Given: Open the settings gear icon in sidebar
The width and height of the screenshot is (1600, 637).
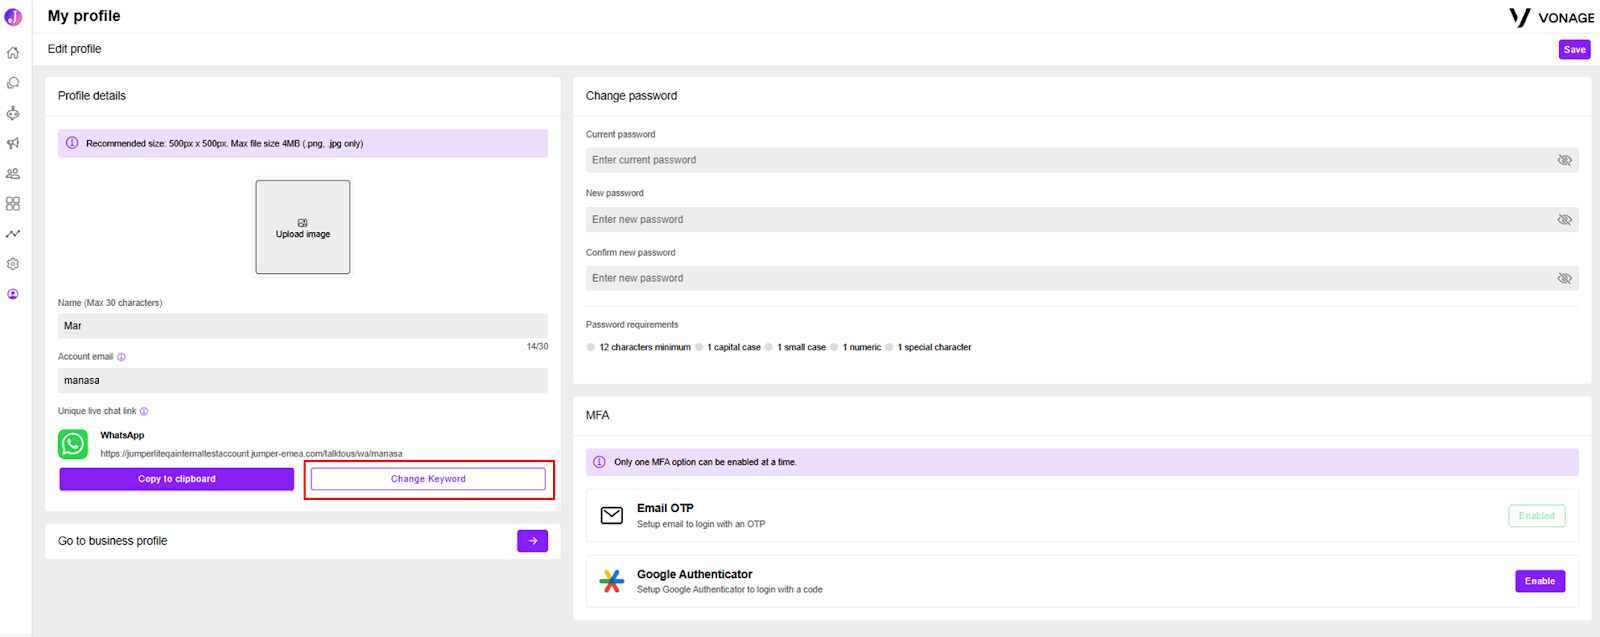Looking at the screenshot, I should pos(13,264).
